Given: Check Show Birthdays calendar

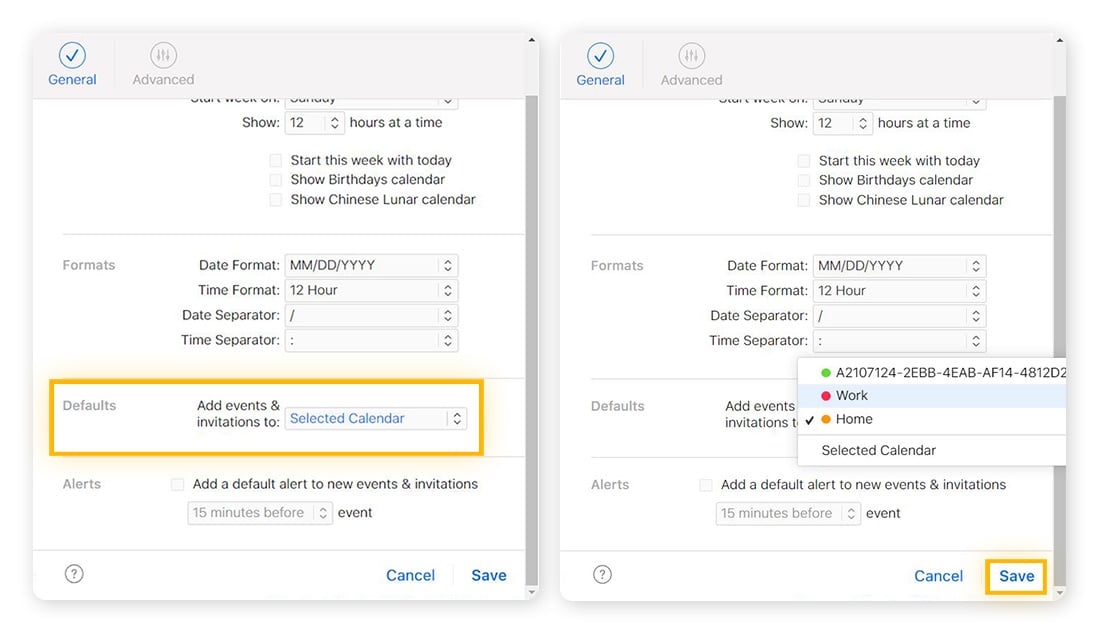Looking at the screenshot, I should click(276, 180).
